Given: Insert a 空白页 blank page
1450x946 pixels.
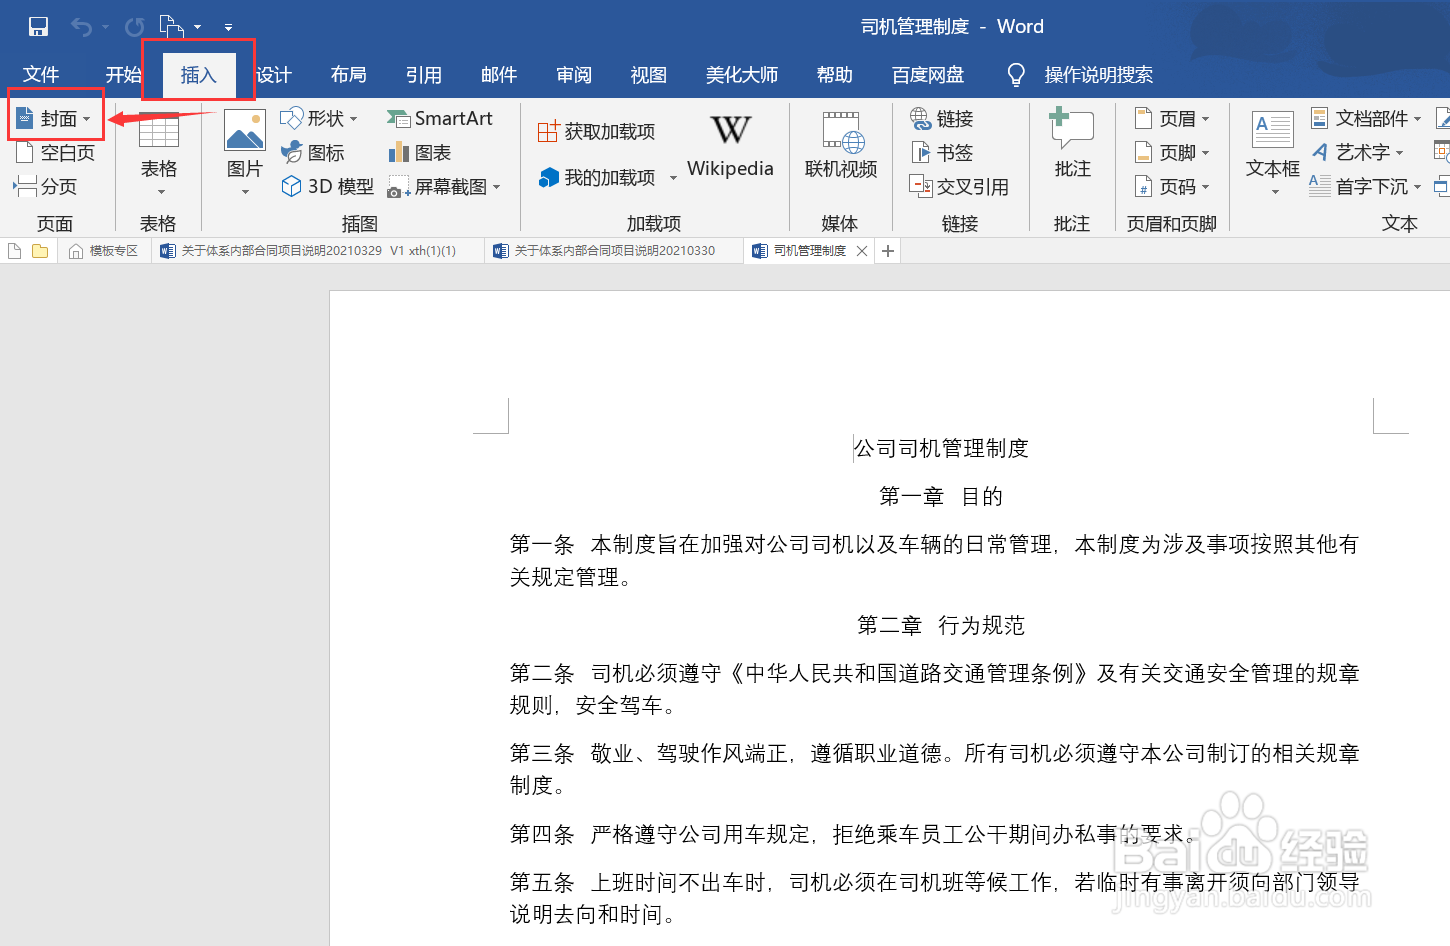Looking at the screenshot, I should (55, 152).
